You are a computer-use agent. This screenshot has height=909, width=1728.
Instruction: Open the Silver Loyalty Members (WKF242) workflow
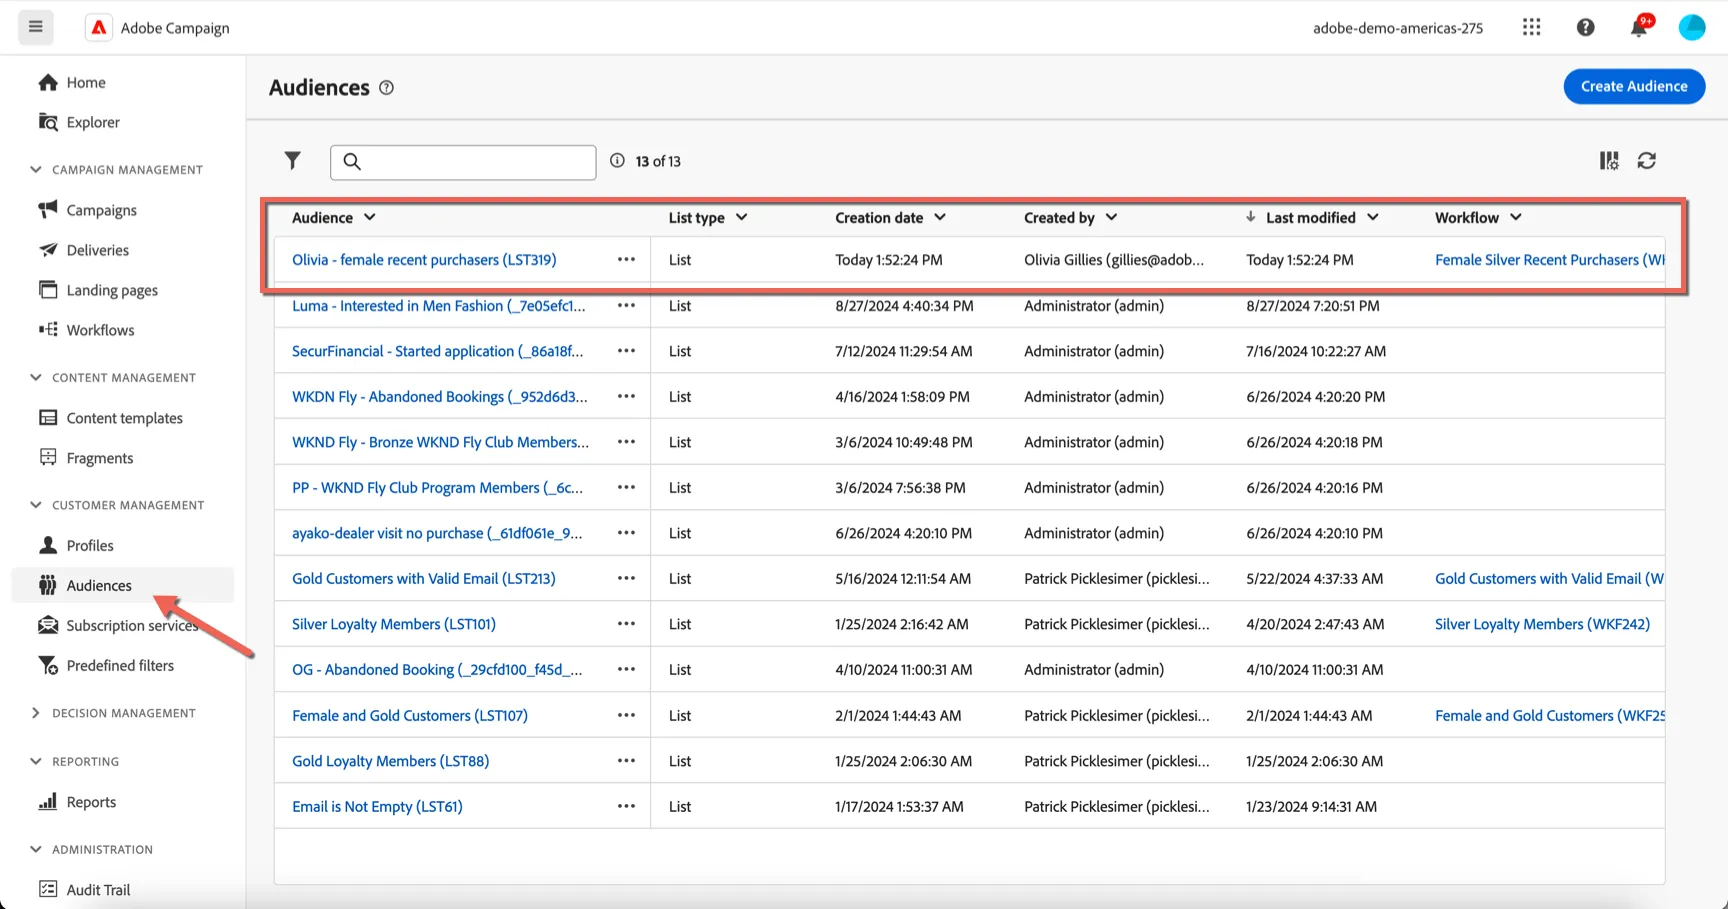pyautogui.click(x=1542, y=624)
